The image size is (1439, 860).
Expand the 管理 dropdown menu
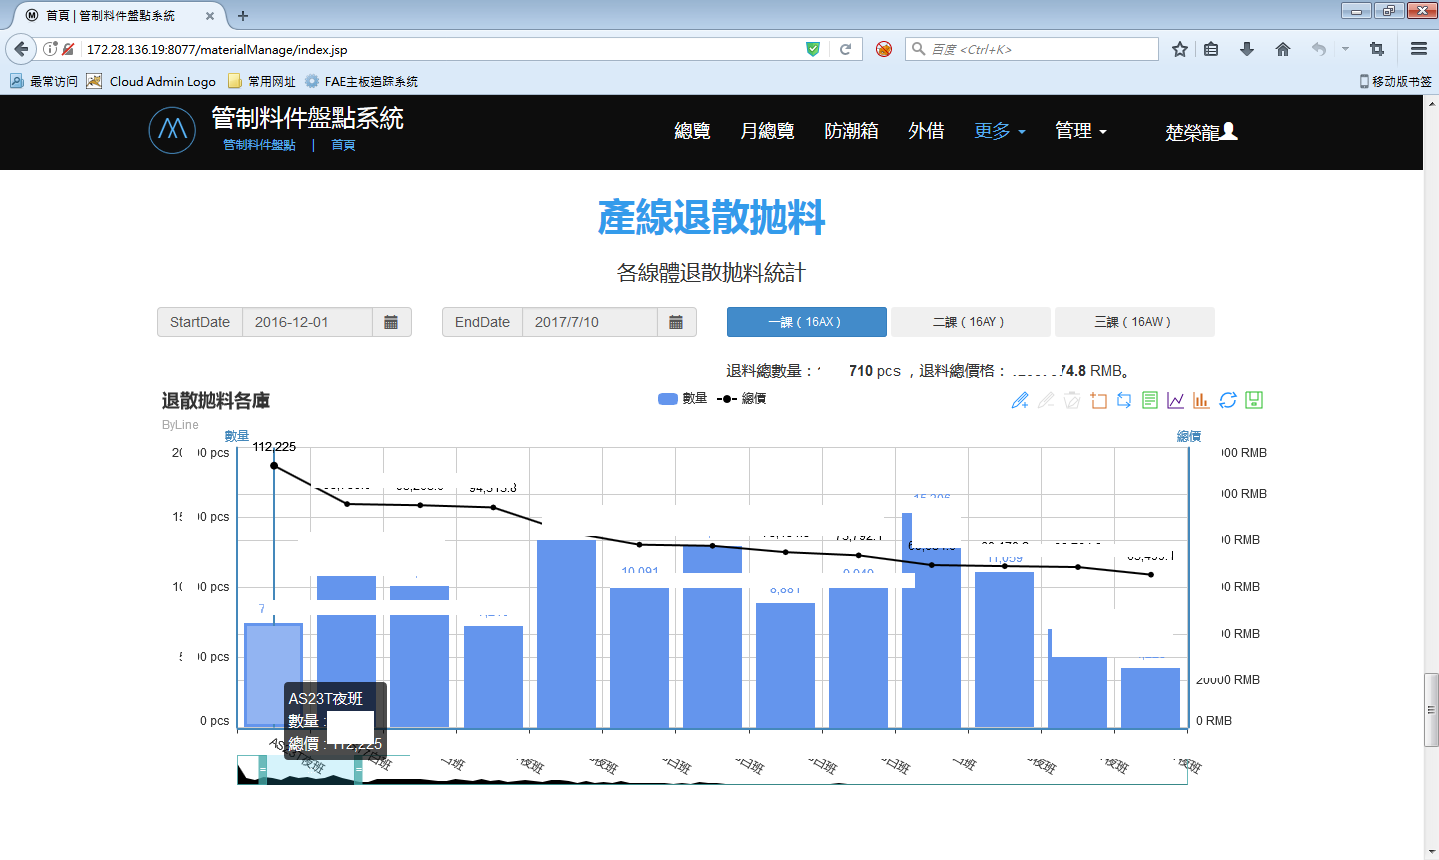point(1081,131)
